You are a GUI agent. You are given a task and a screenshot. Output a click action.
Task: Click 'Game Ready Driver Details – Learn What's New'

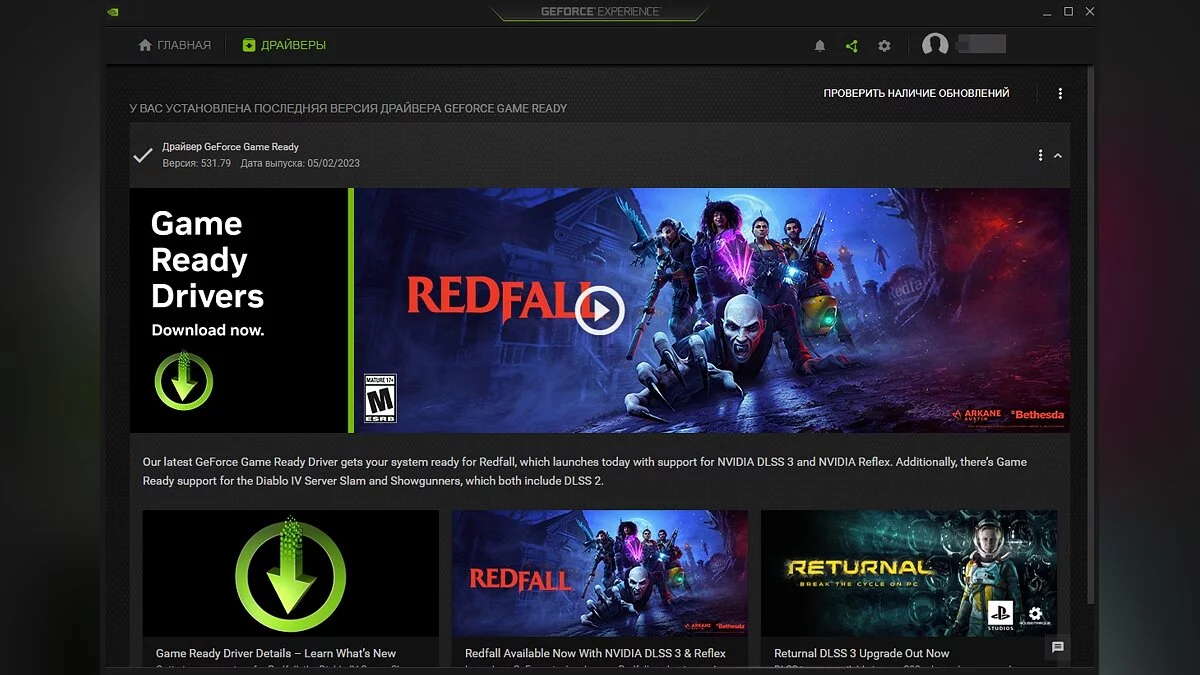pos(276,653)
